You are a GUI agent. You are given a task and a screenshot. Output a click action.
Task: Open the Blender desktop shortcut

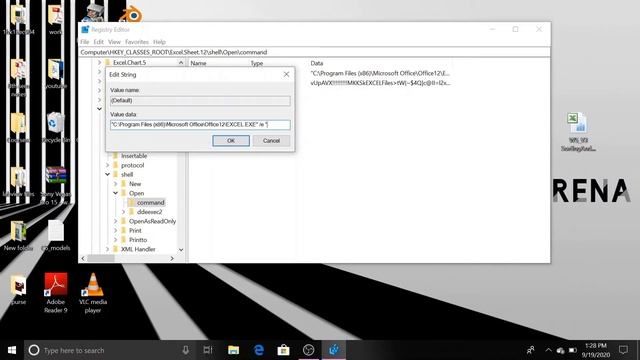(x=131, y=13)
